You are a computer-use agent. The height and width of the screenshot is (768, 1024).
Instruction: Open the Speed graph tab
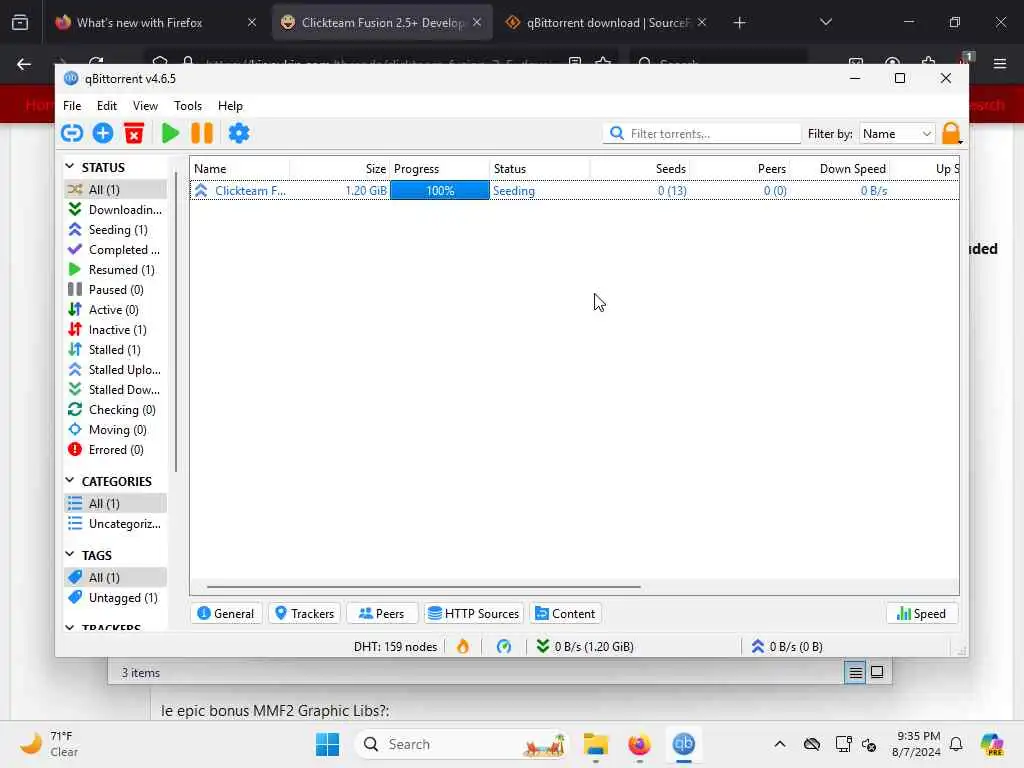(921, 614)
